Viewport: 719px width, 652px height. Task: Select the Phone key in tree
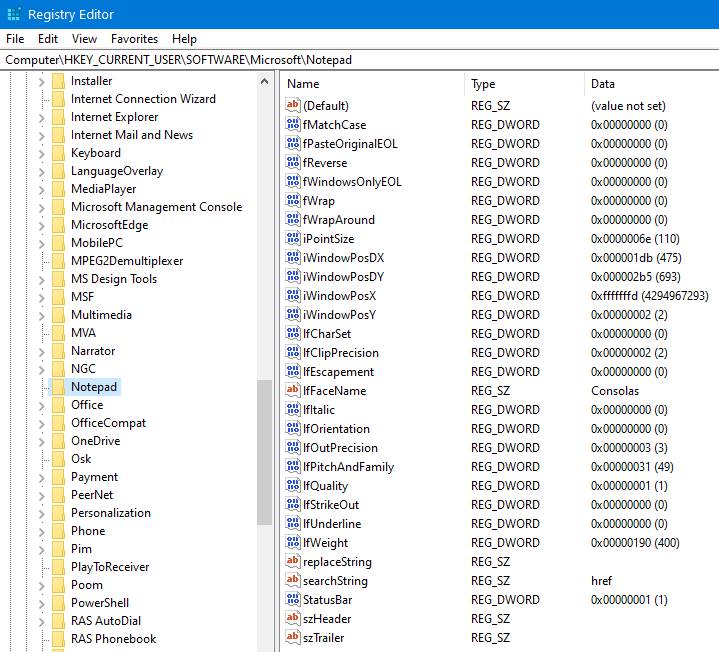(88, 530)
